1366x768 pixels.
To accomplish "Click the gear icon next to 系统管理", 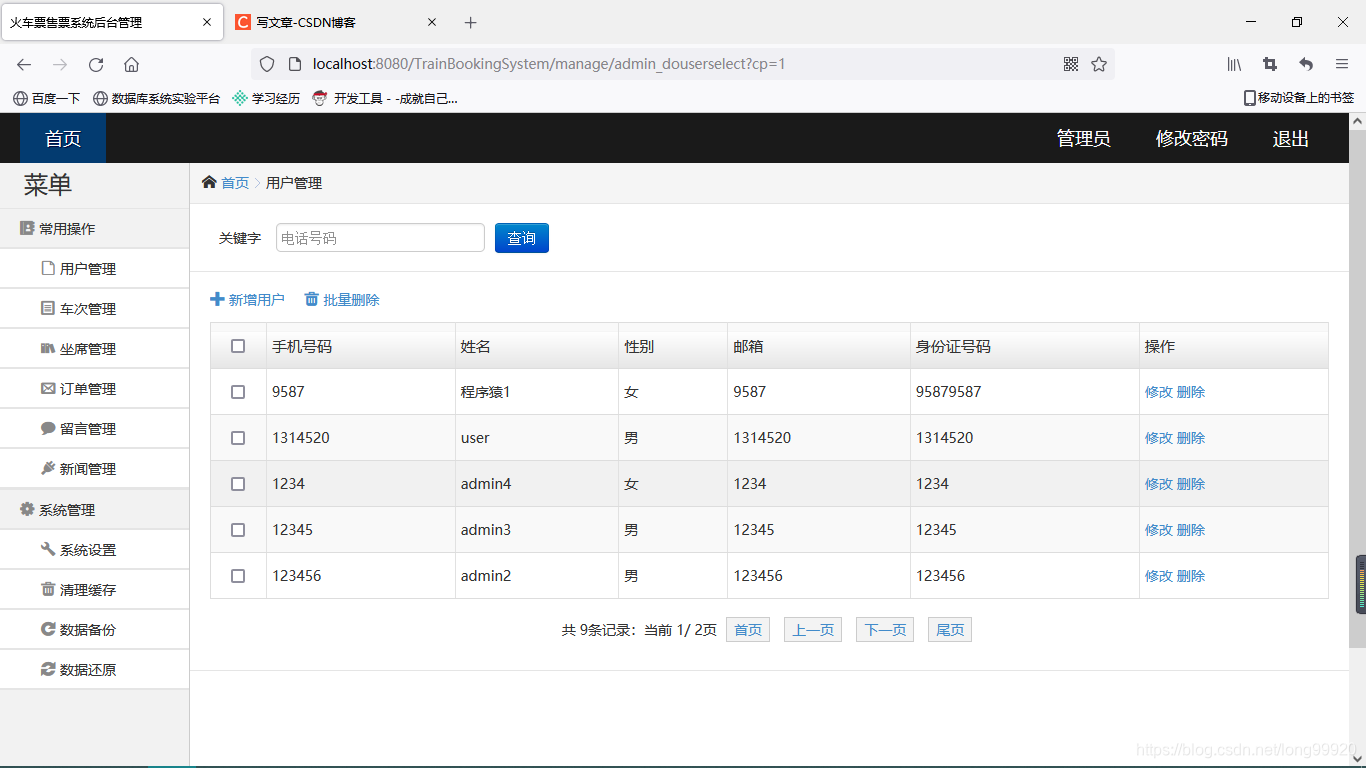I will pos(27,509).
